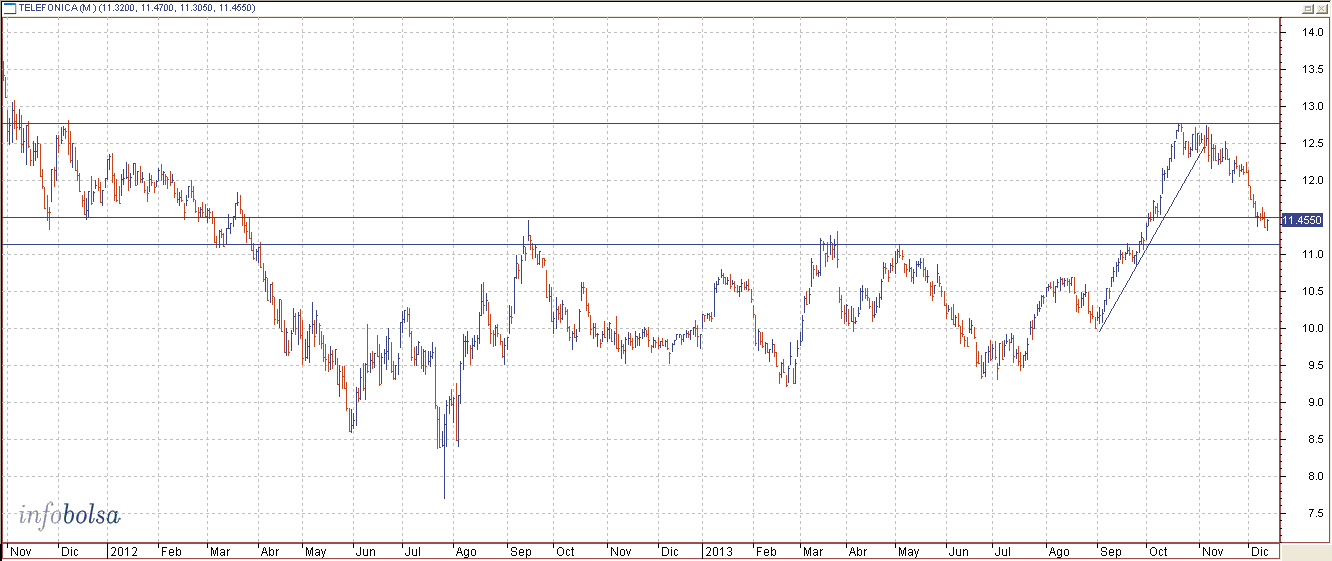Click the chart window icon beside TELEFONICA title

(x=11, y=8)
